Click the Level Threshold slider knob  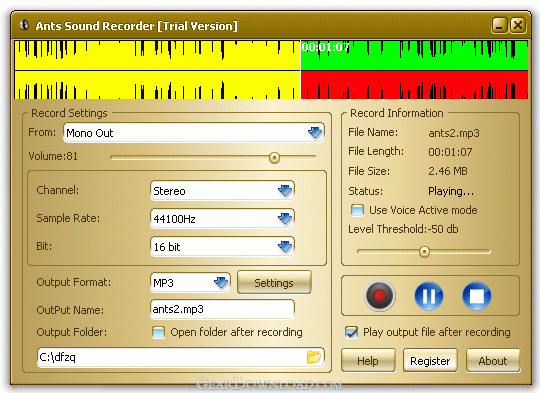(424, 252)
